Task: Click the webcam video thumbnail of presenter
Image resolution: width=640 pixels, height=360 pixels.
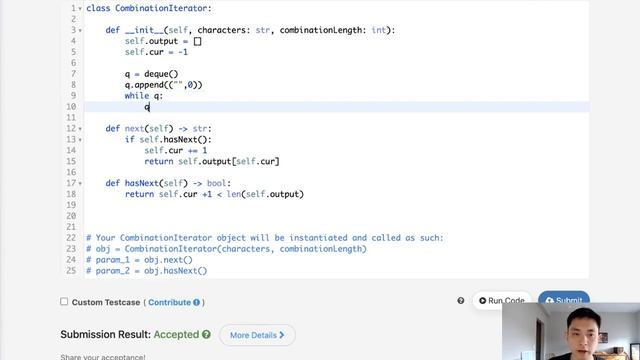Action: click(571, 331)
